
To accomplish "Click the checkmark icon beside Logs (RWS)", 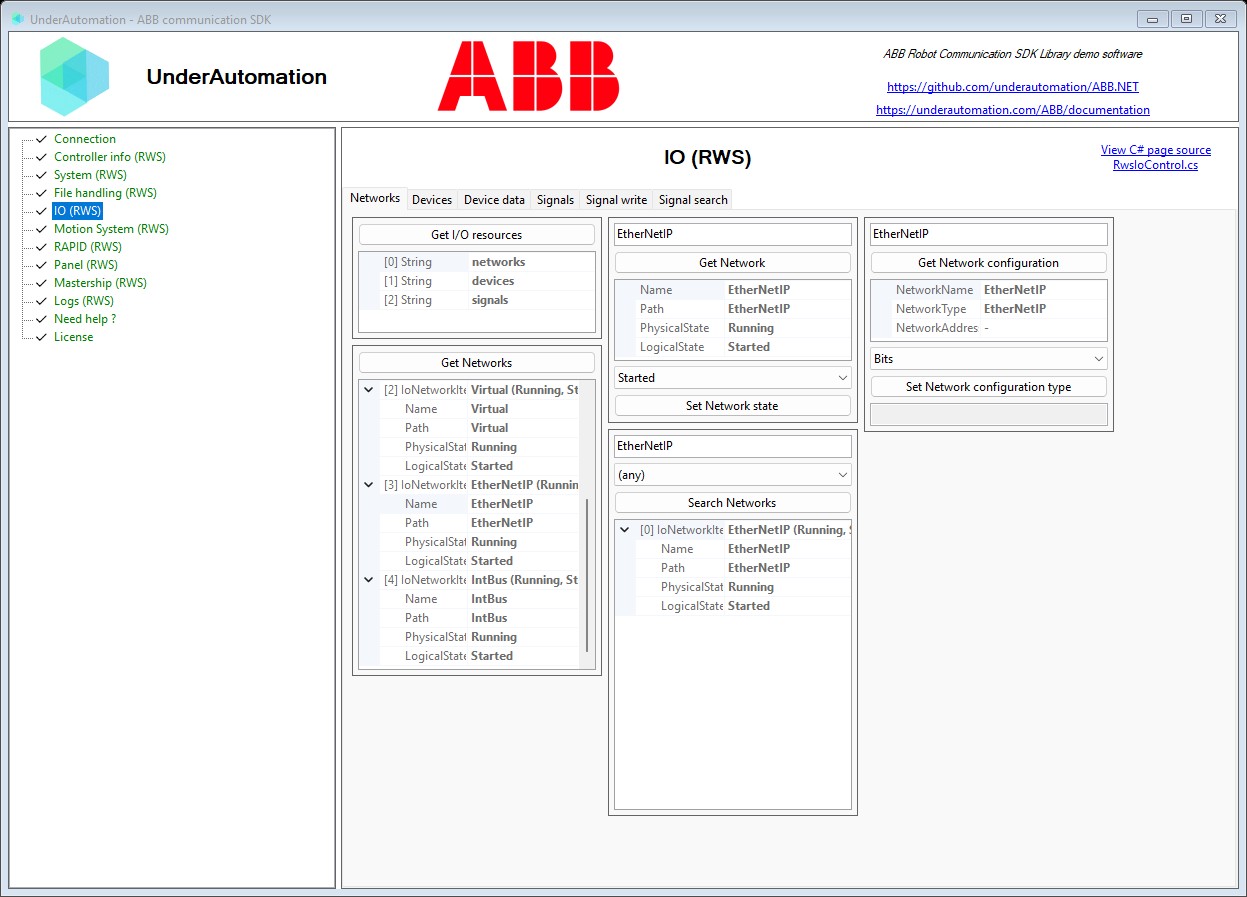I will (41, 301).
